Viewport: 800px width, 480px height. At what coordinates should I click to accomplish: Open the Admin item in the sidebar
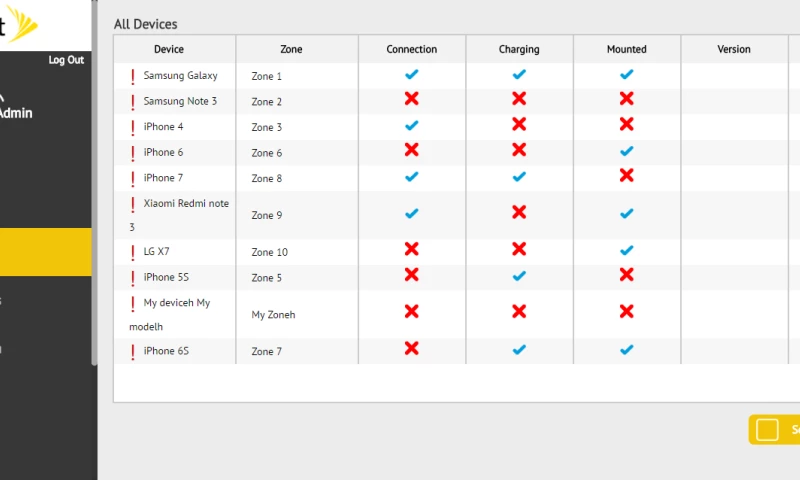tap(15, 113)
